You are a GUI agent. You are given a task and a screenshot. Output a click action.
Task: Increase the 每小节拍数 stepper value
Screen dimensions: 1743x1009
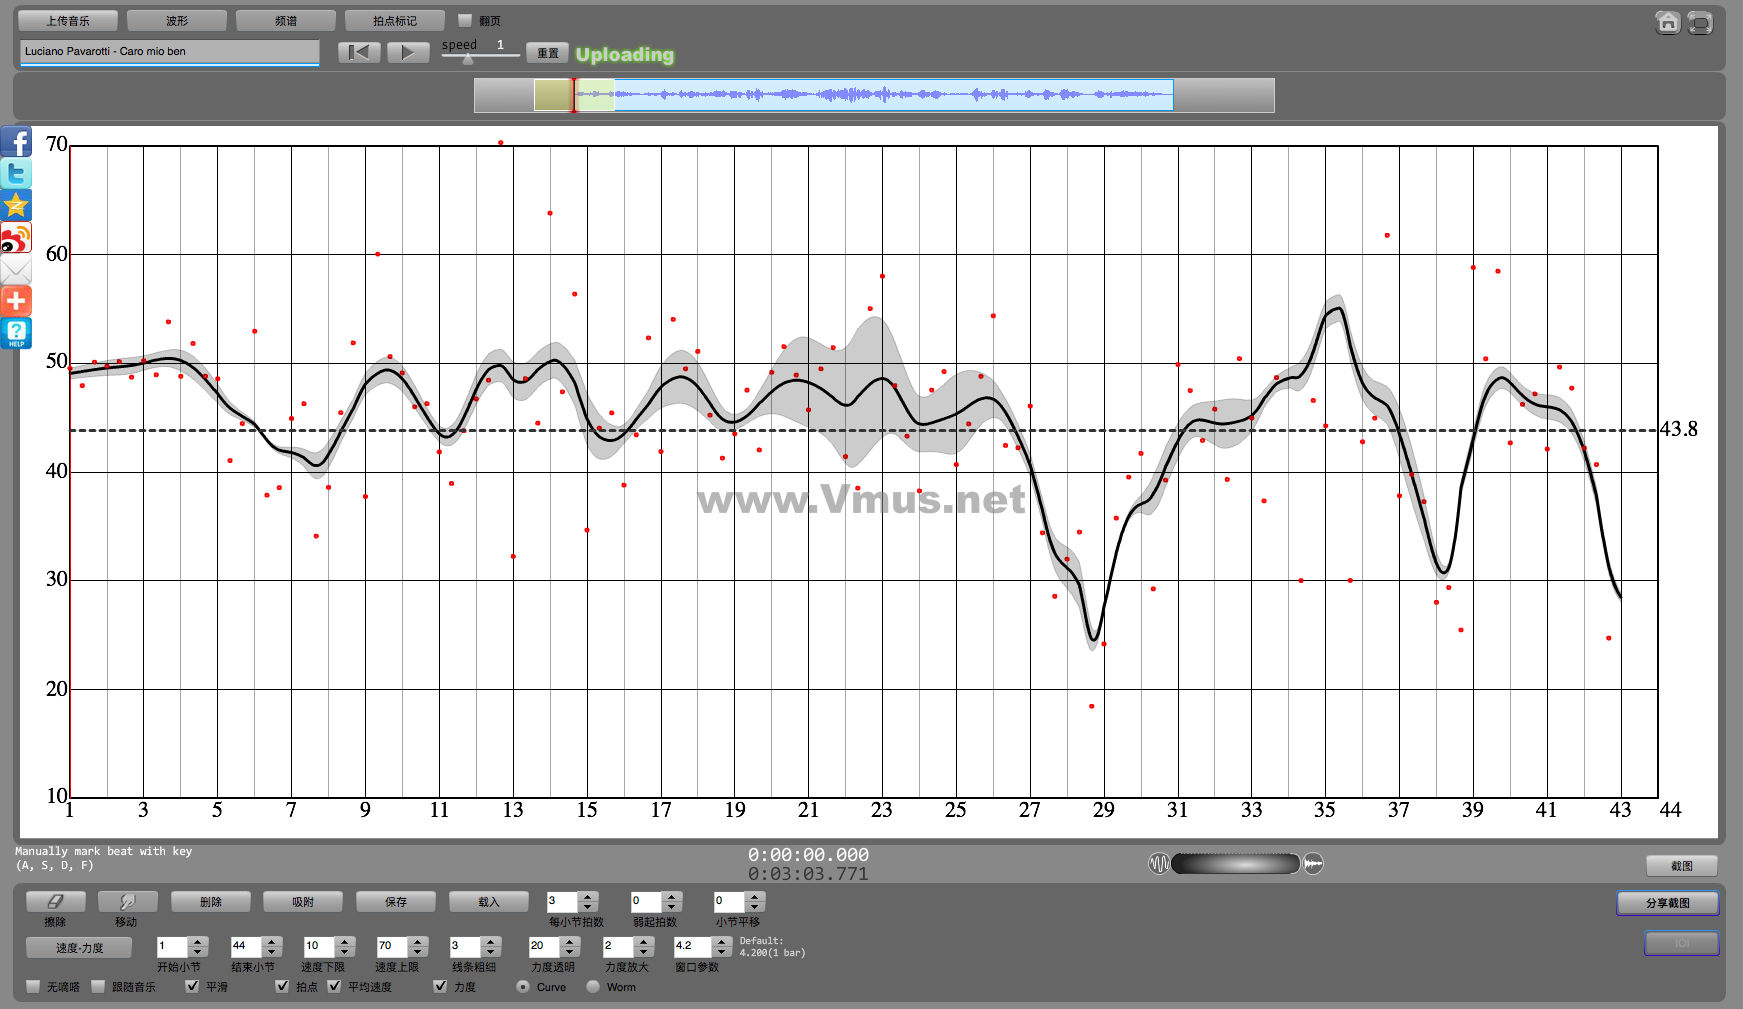588,897
